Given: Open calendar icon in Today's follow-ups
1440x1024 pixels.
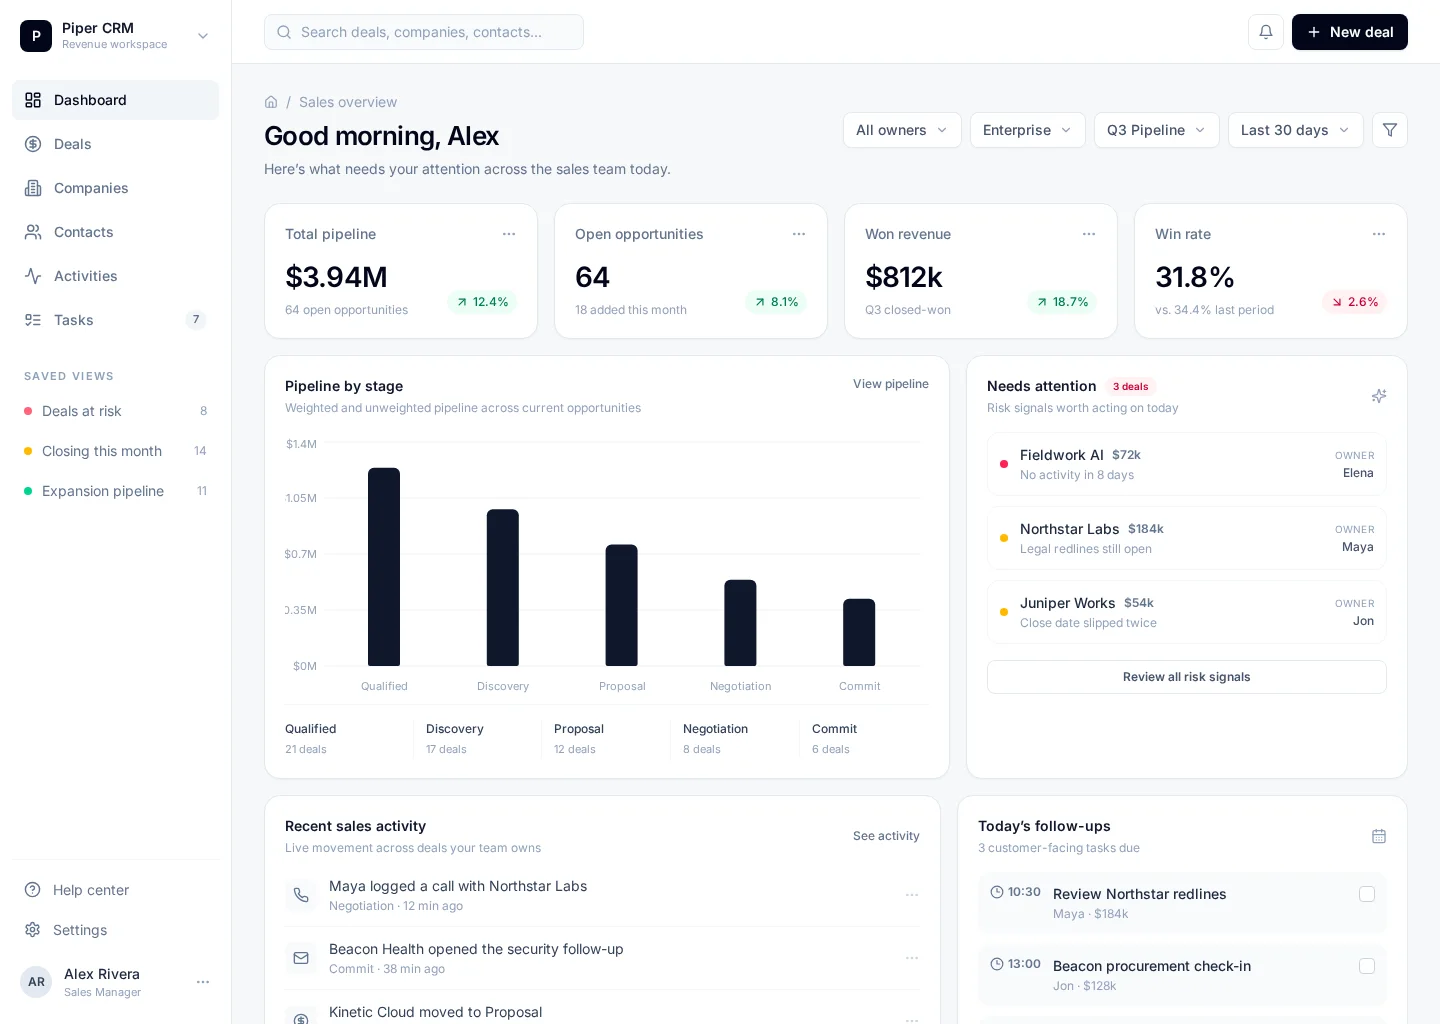Looking at the screenshot, I should pos(1379,836).
